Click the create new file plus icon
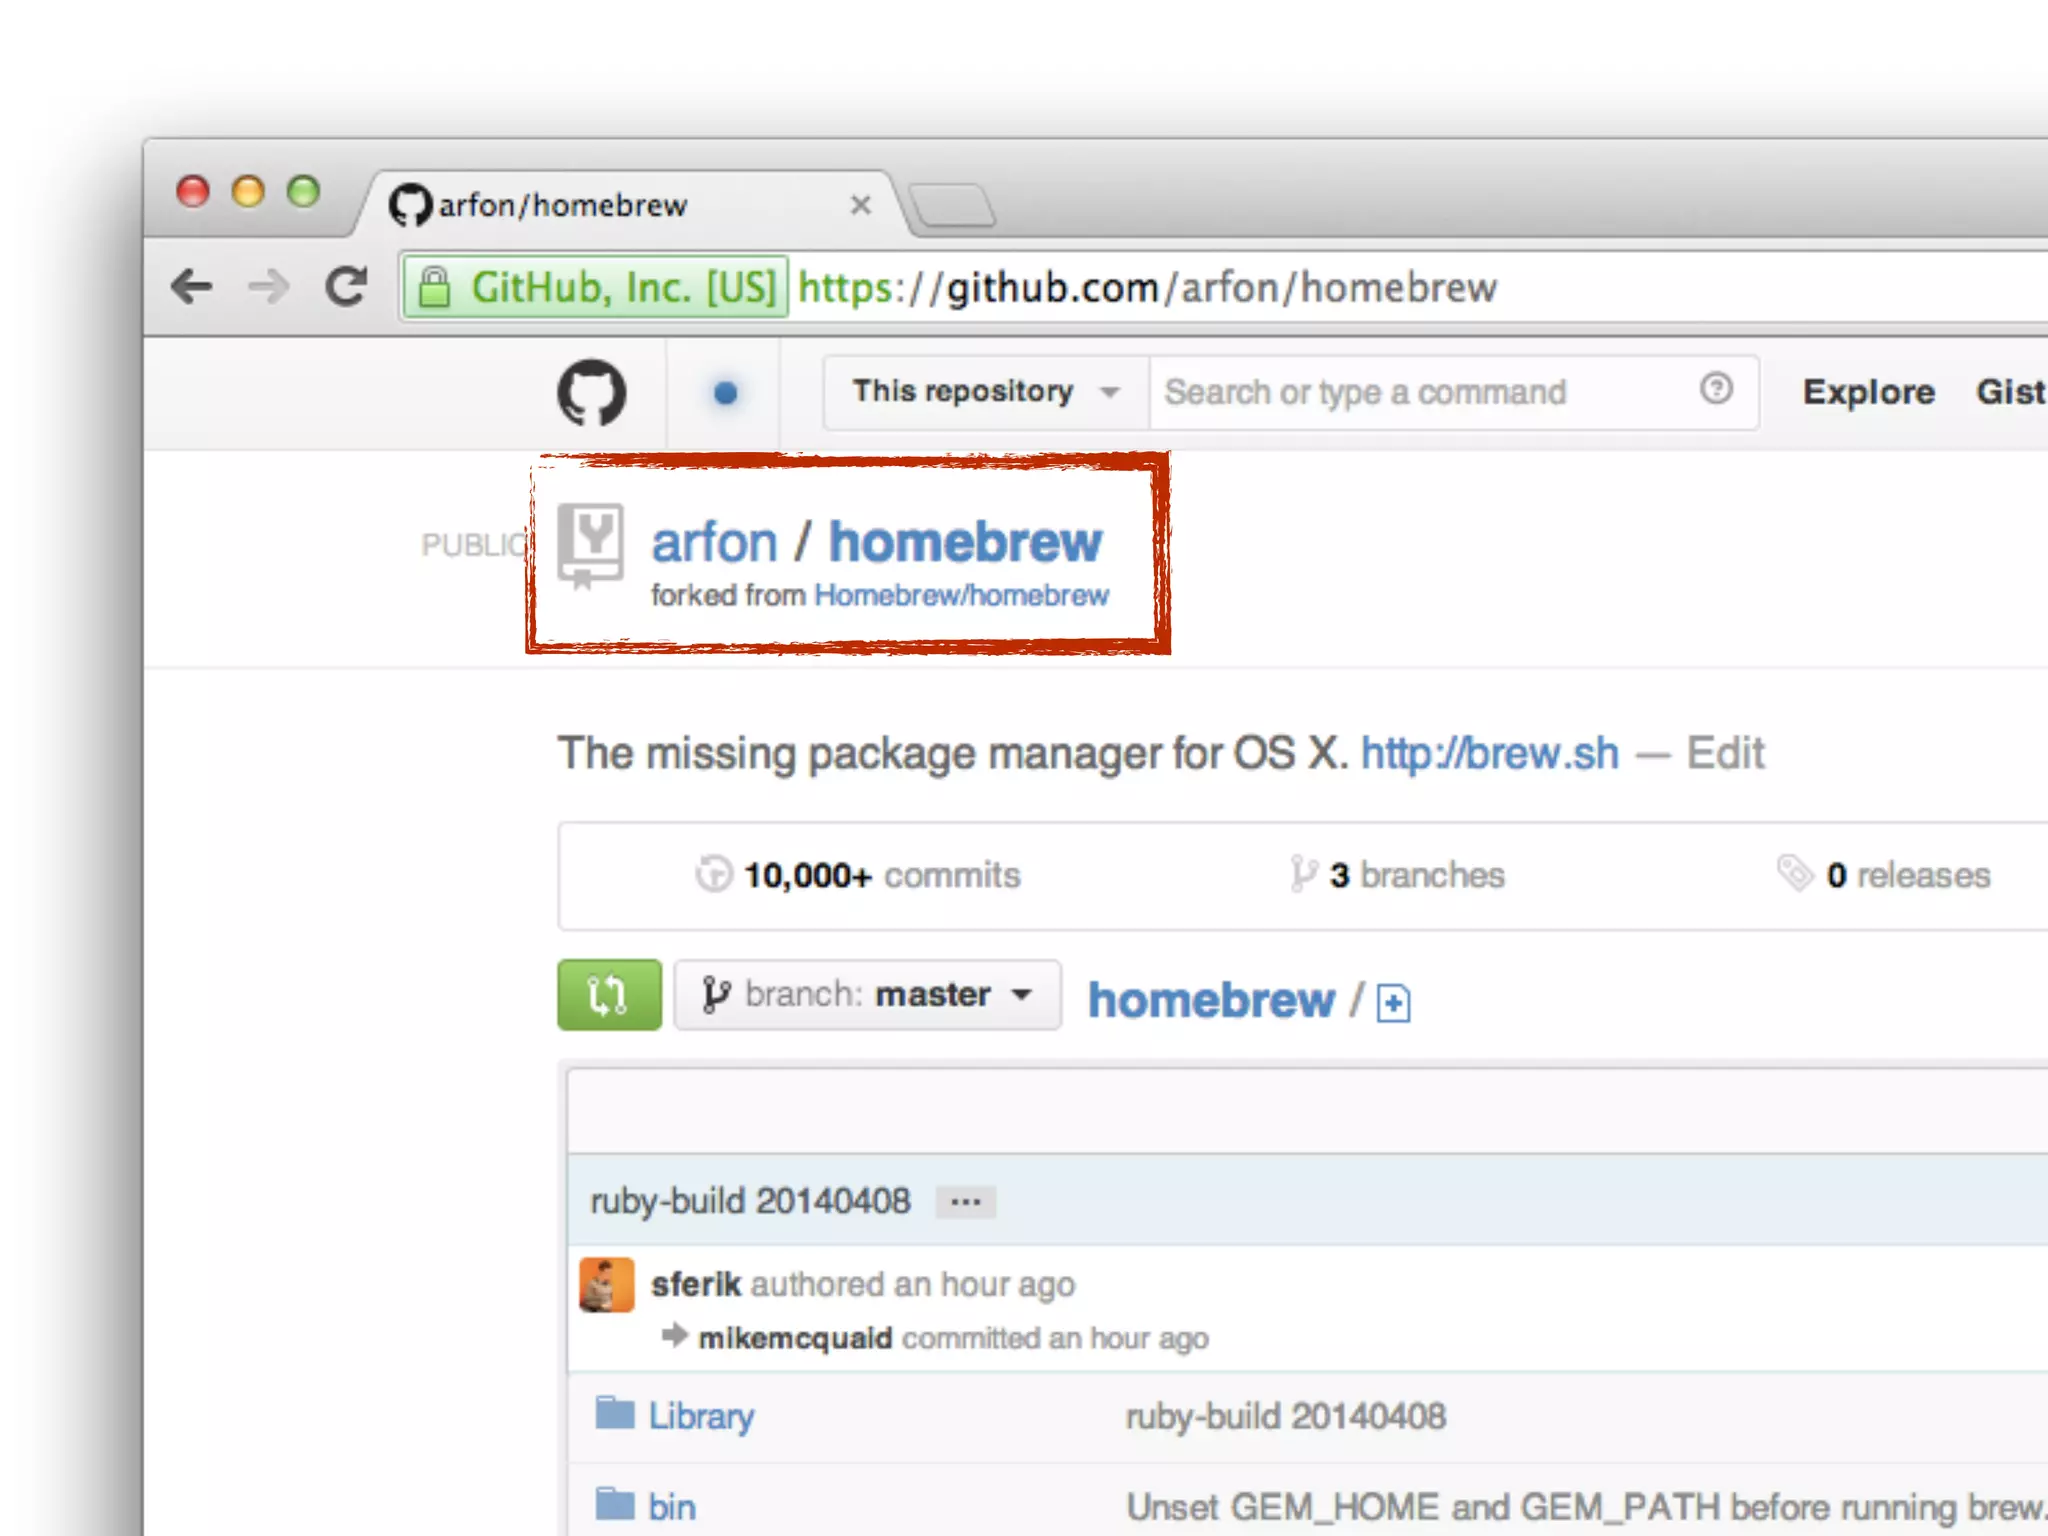2048x1536 pixels. [x=1393, y=1003]
